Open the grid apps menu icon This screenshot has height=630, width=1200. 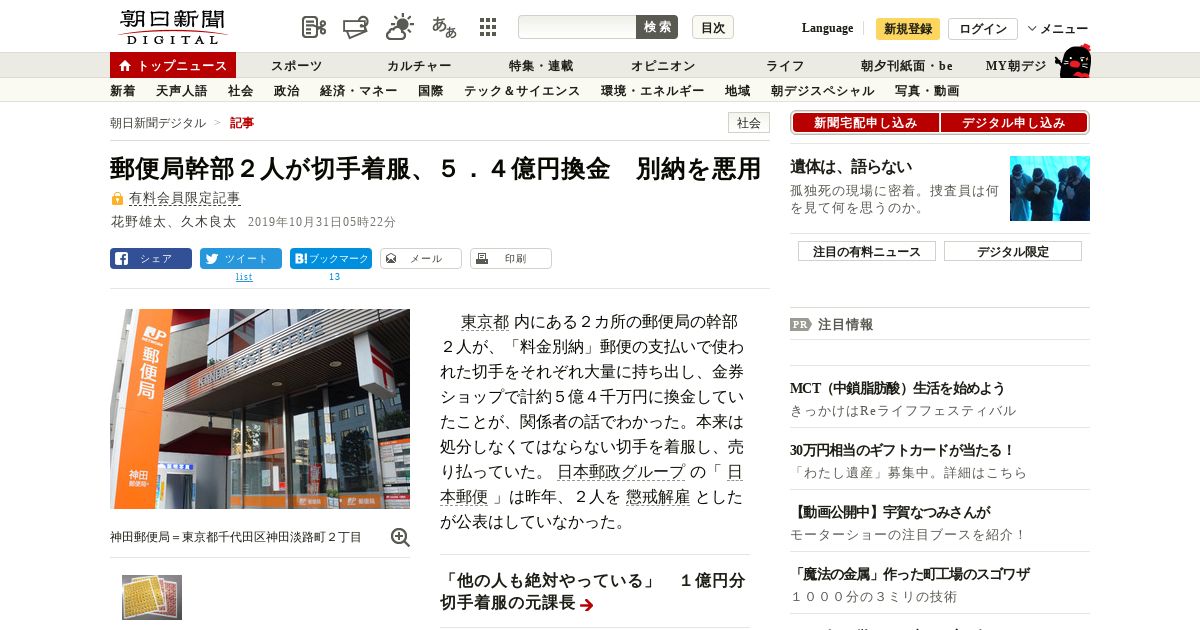(488, 27)
